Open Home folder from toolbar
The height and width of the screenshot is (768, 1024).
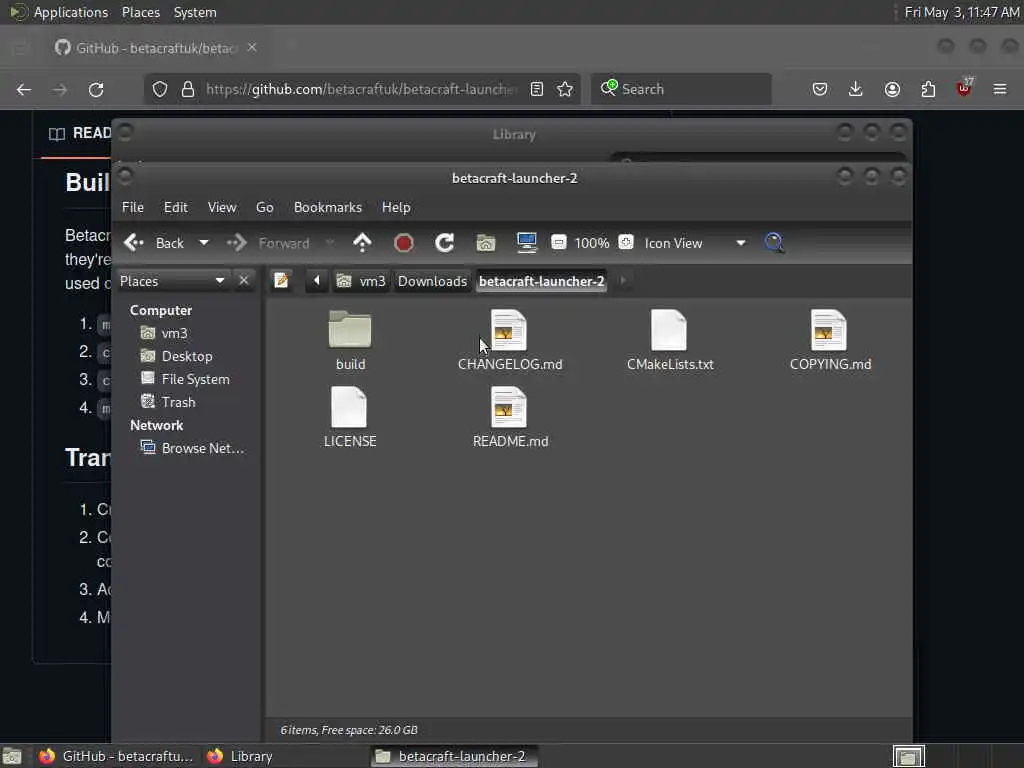click(x=486, y=243)
